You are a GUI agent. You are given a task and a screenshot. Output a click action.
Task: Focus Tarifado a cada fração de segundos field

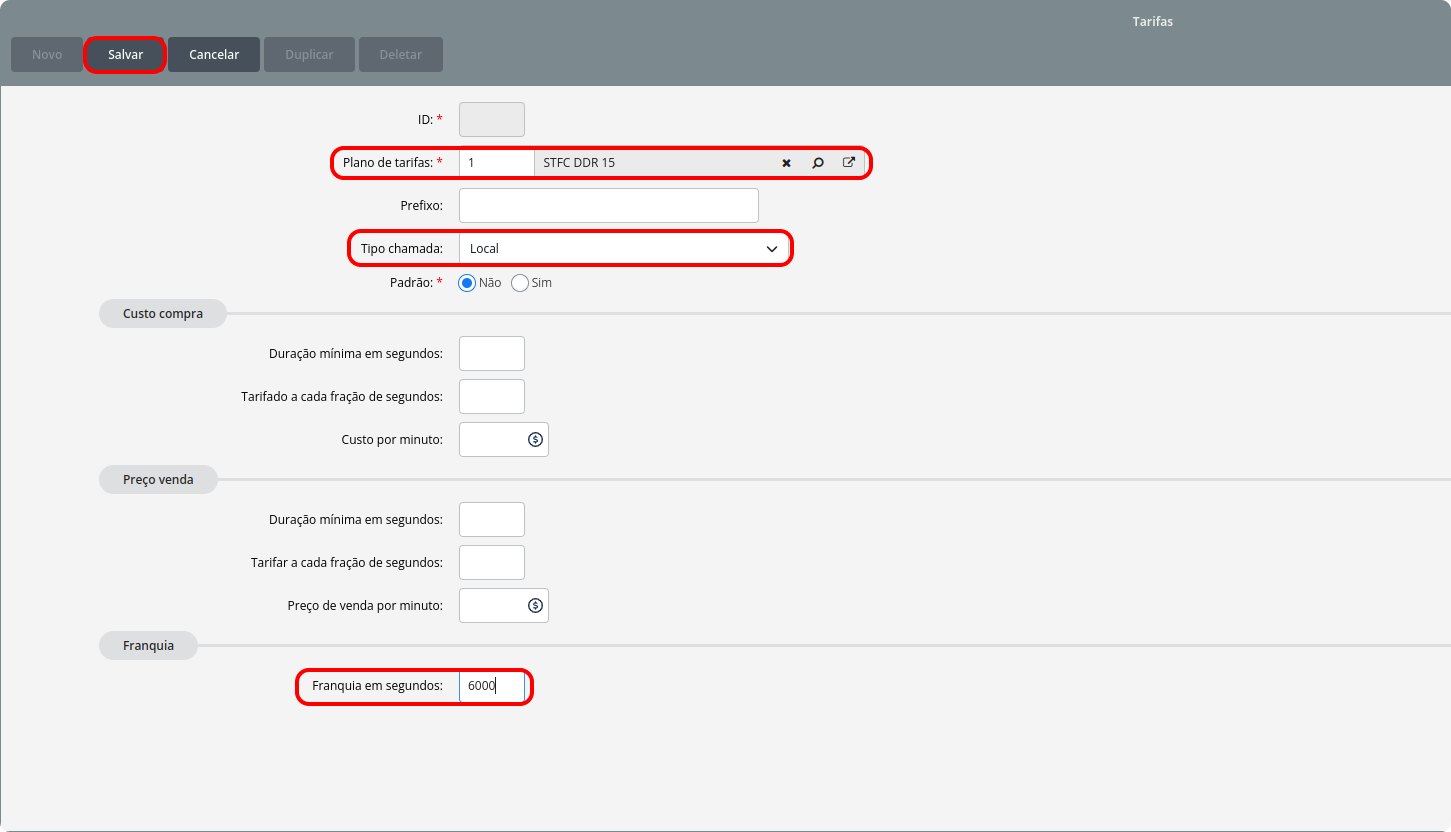492,396
